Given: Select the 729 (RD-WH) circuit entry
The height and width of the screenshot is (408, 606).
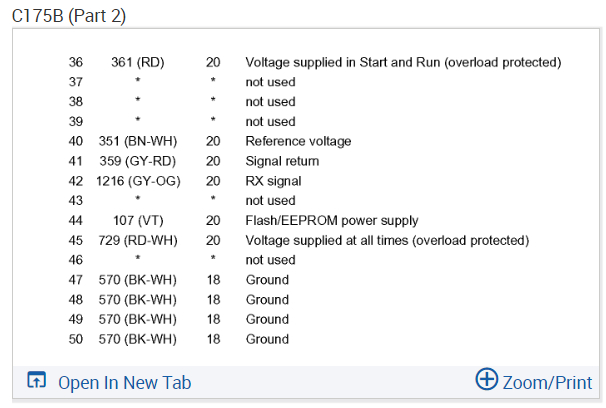Looking at the screenshot, I should 137,240.
